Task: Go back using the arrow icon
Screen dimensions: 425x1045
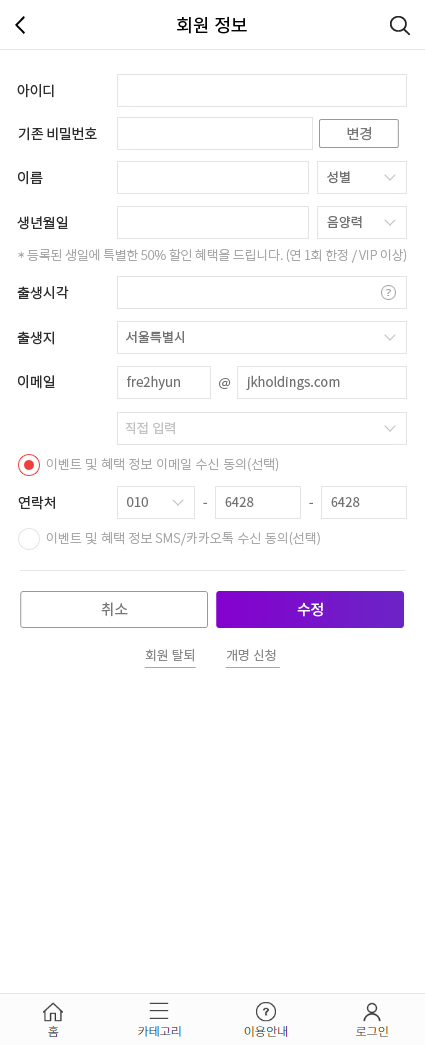Action: (21, 25)
